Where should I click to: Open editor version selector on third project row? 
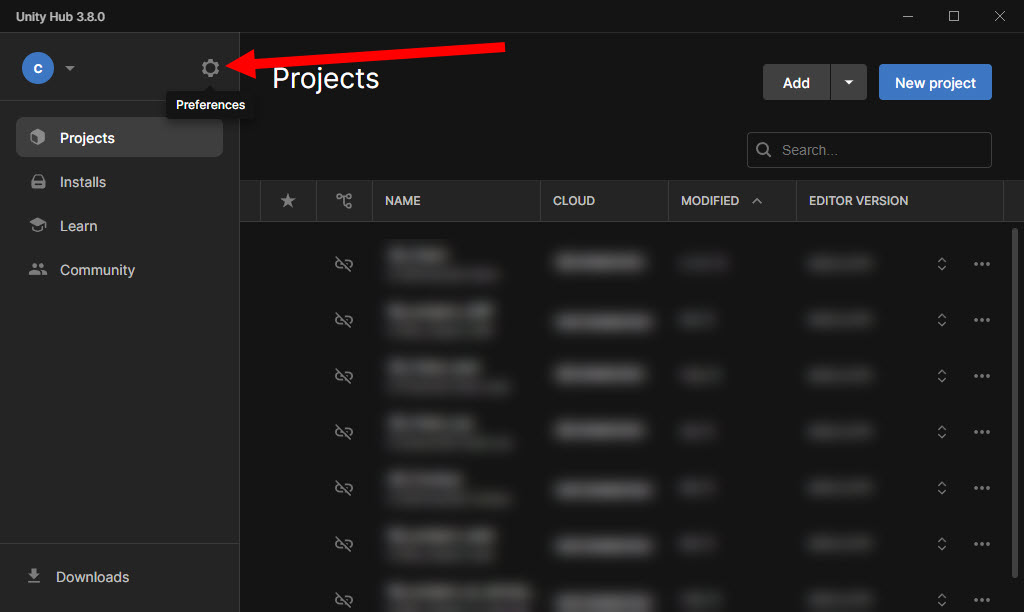pyautogui.click(x=942, y=376)
